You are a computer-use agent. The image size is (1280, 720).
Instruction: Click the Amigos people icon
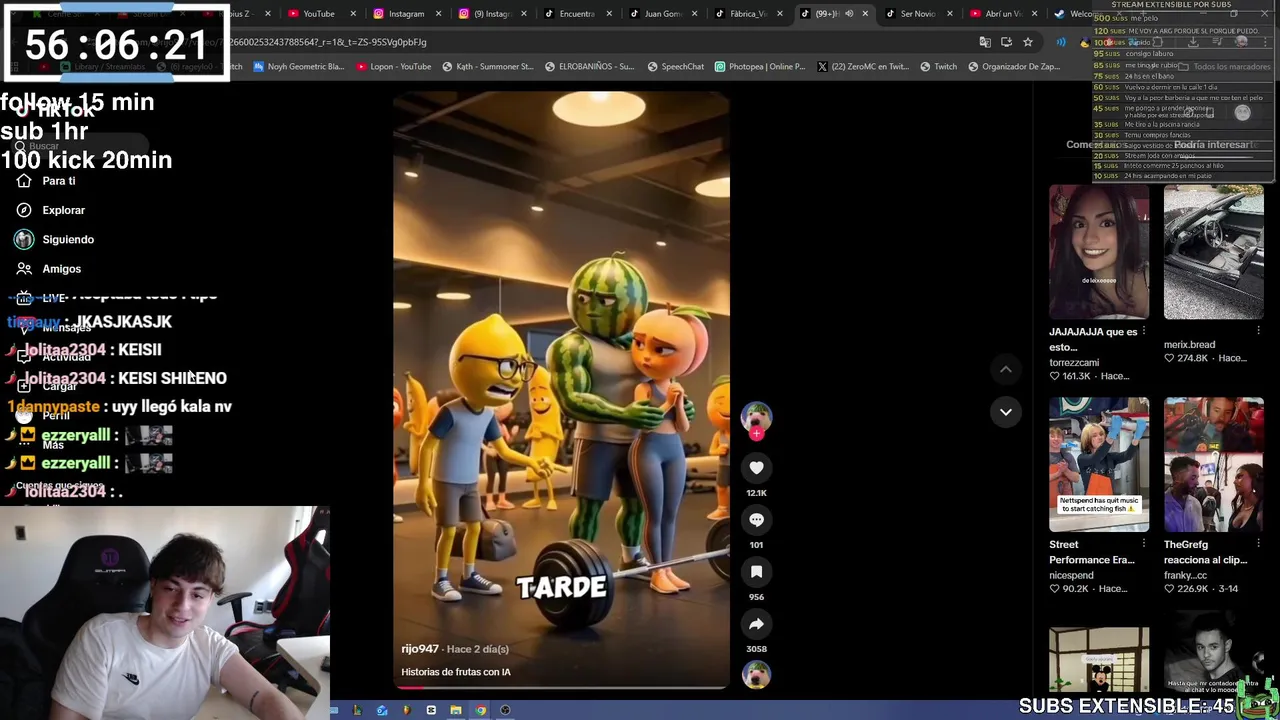coord(24,269)
